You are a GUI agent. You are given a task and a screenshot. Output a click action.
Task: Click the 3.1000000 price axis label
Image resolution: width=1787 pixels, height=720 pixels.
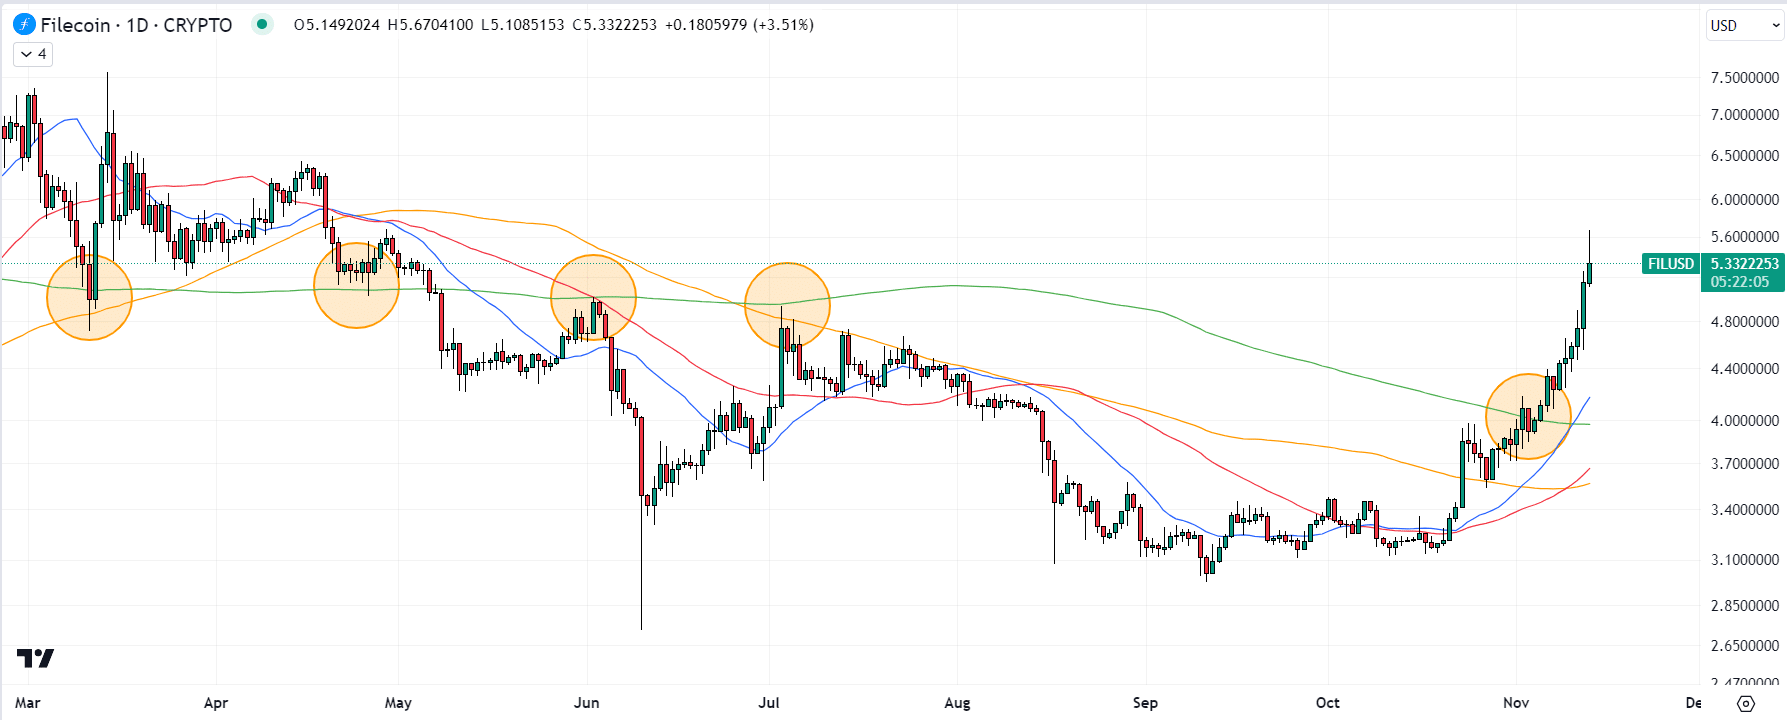[x=1745, y=559]
